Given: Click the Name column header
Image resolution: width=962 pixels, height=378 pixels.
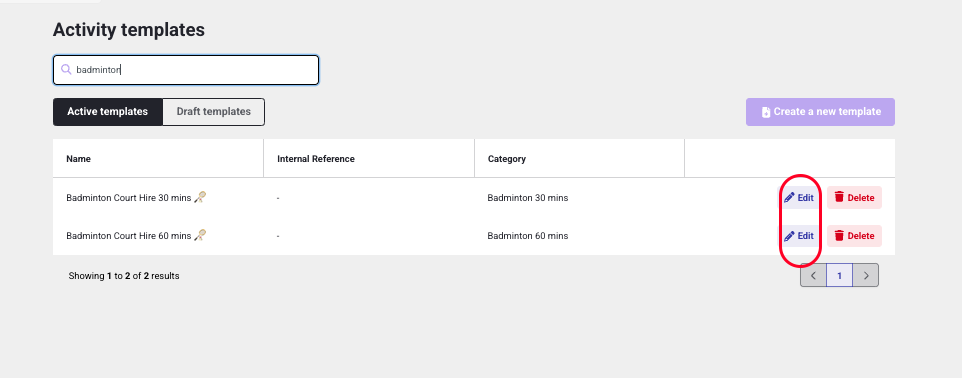Looking at the screenshot, I should click(79, 158).
